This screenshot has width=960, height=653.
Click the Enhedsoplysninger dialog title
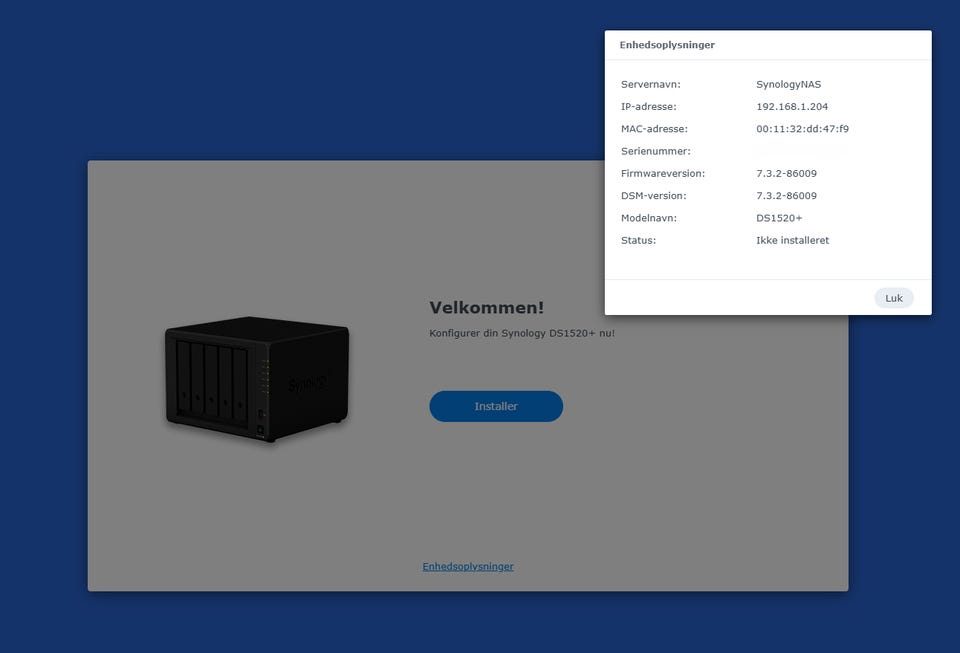(x=667, y=45)
